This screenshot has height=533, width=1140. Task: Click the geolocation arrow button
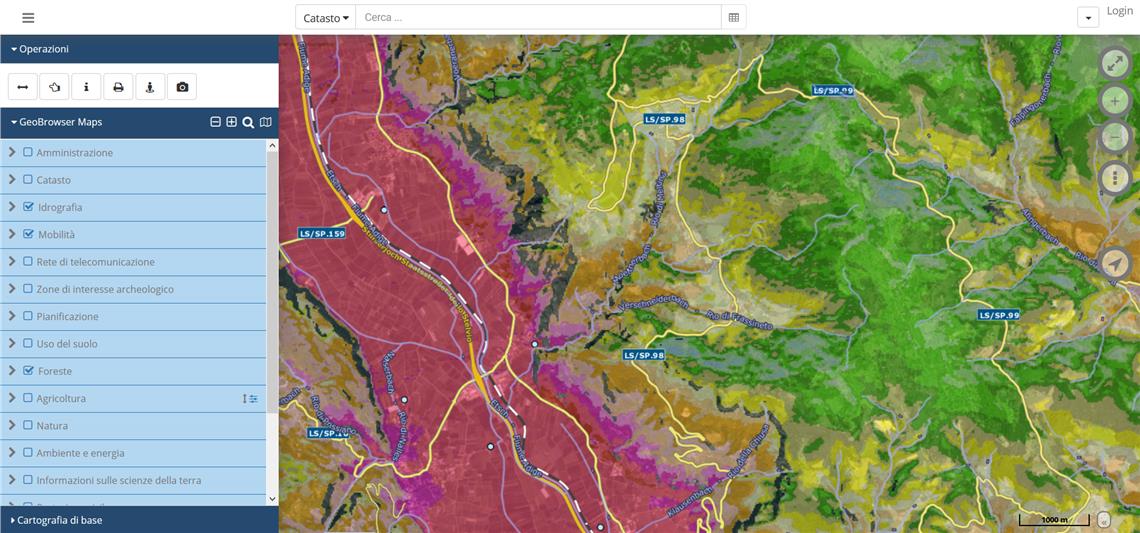coord(1114,263)
